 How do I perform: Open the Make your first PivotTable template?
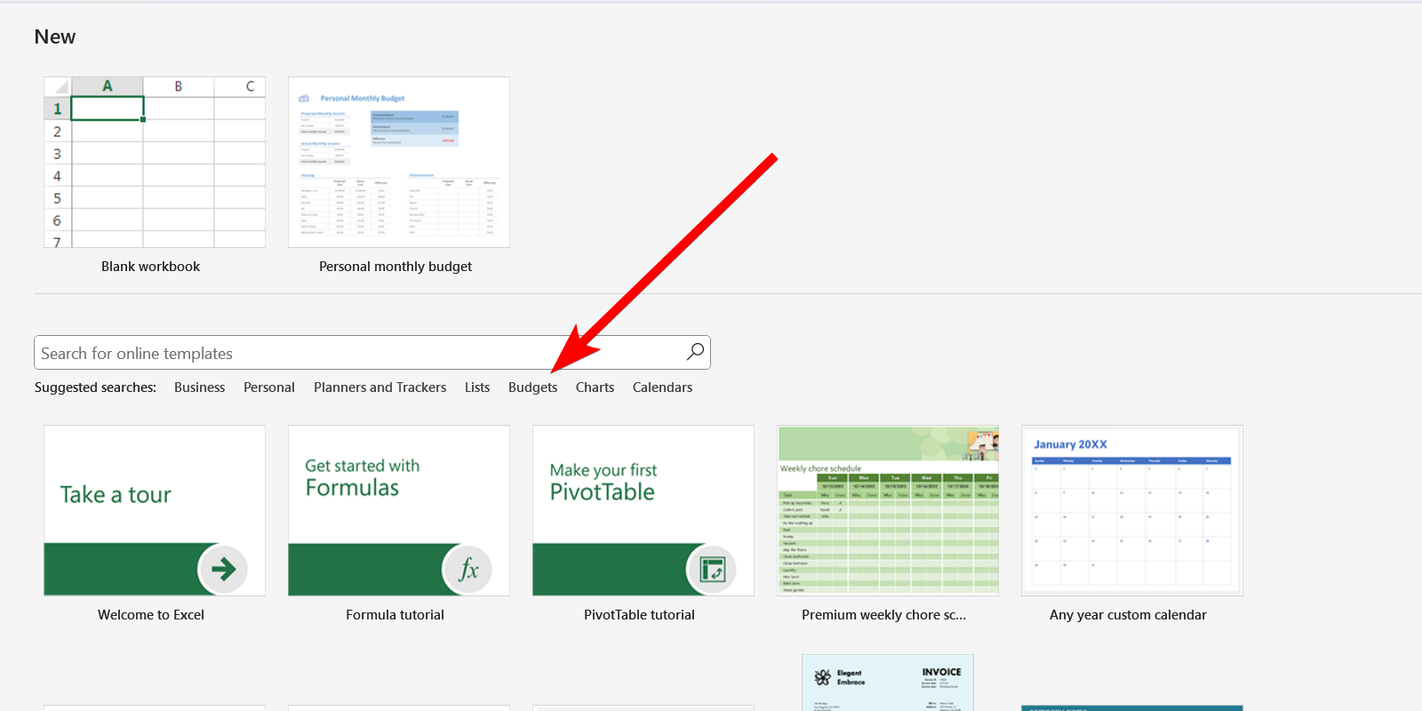(x=643, y=511)
